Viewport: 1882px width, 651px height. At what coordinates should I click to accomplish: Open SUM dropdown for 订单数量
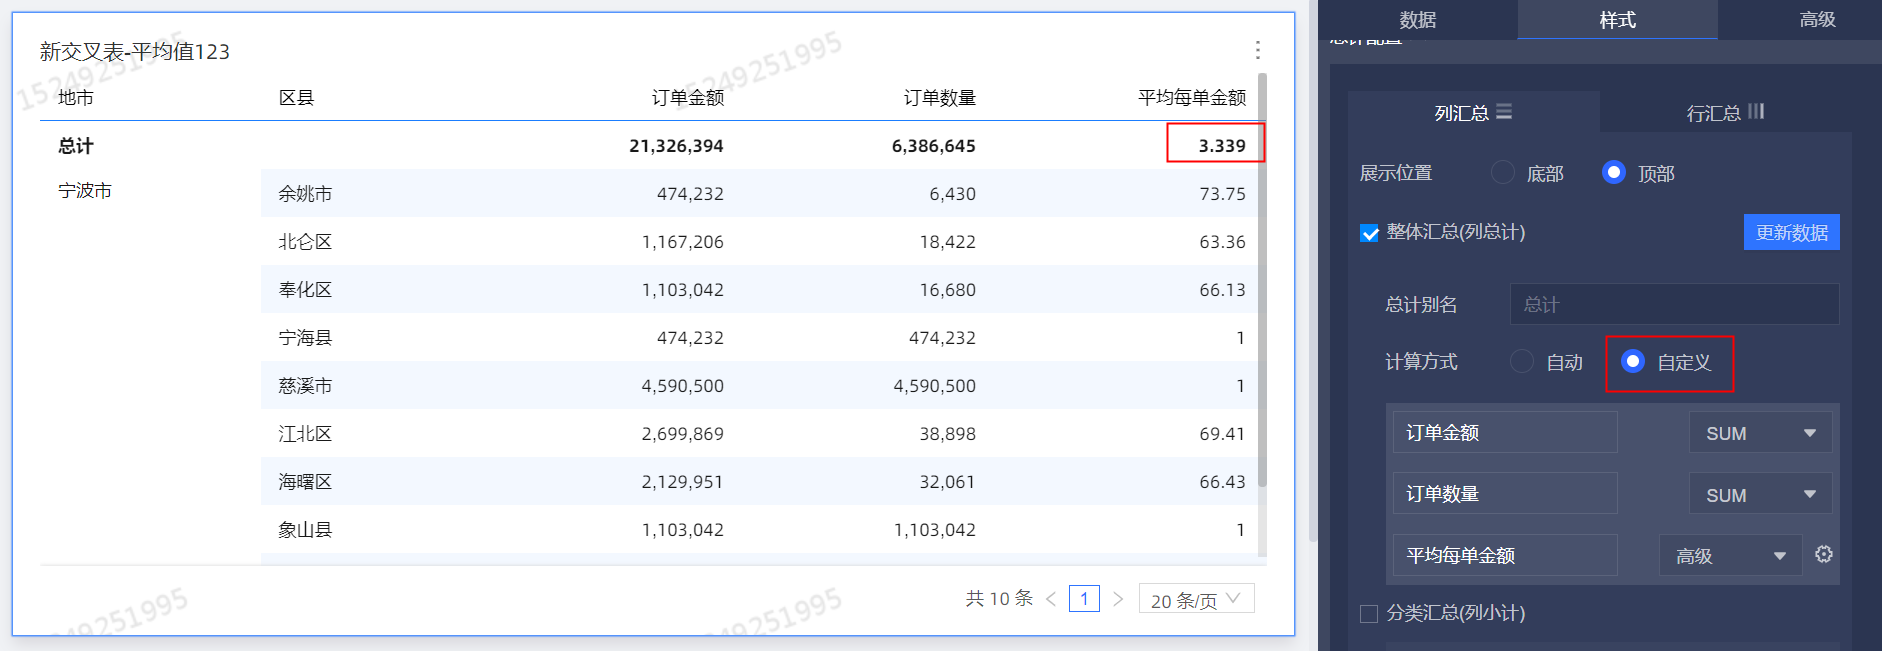[1760, 494]
